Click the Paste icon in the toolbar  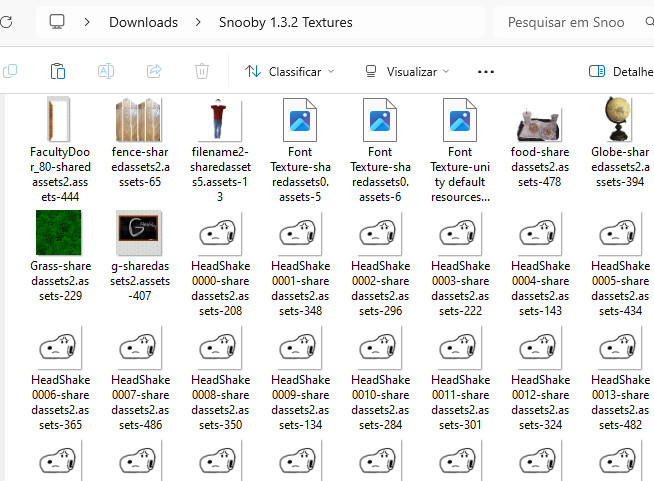58,71
